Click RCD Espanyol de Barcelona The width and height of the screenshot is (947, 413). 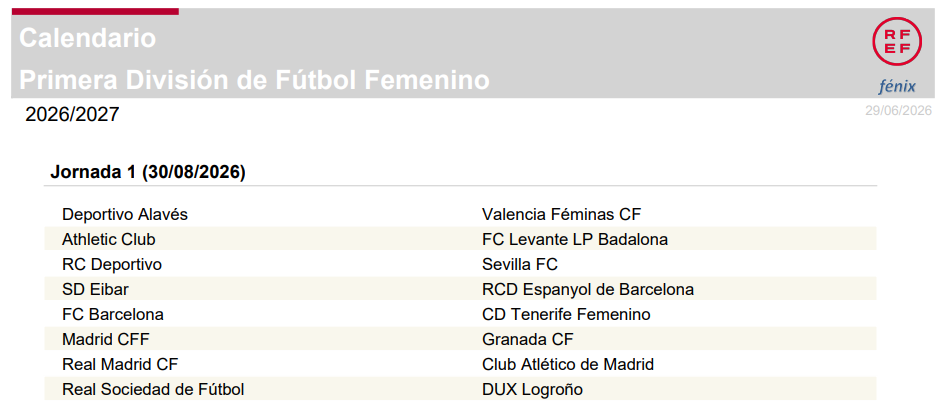[588, 290]
